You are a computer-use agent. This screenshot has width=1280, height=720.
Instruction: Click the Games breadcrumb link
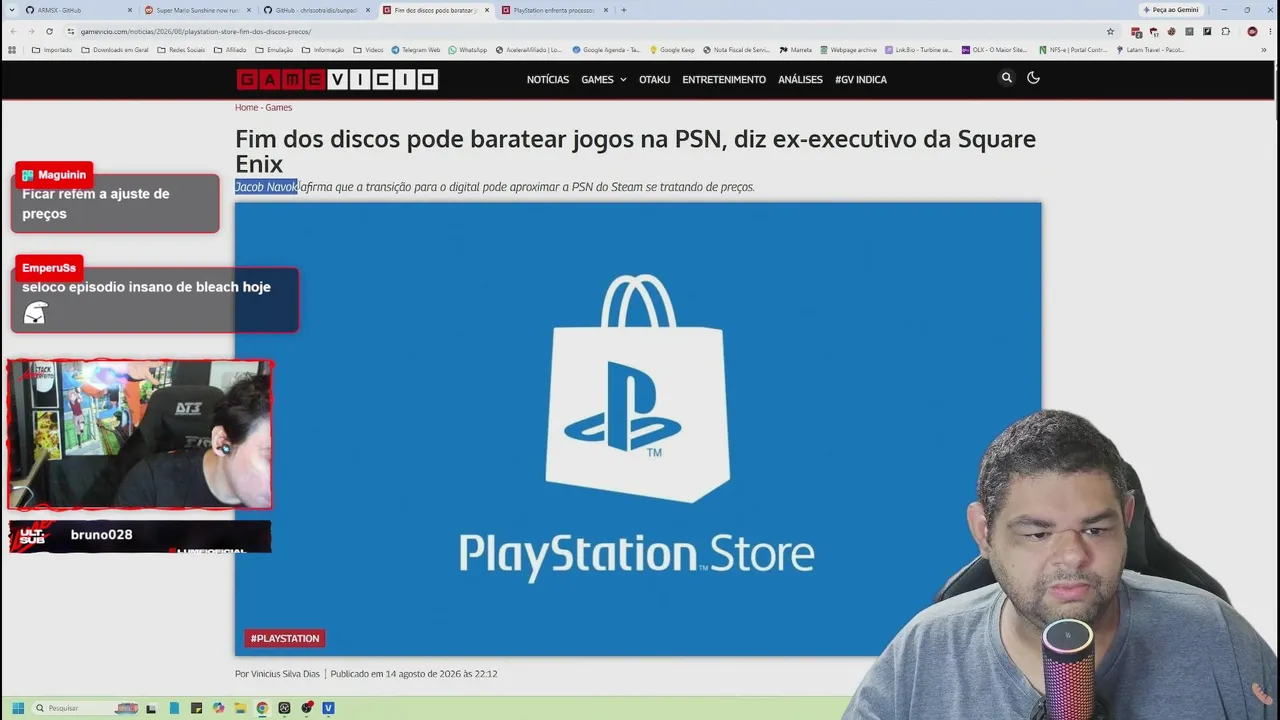pyautogui.click(x=279, y=107)
